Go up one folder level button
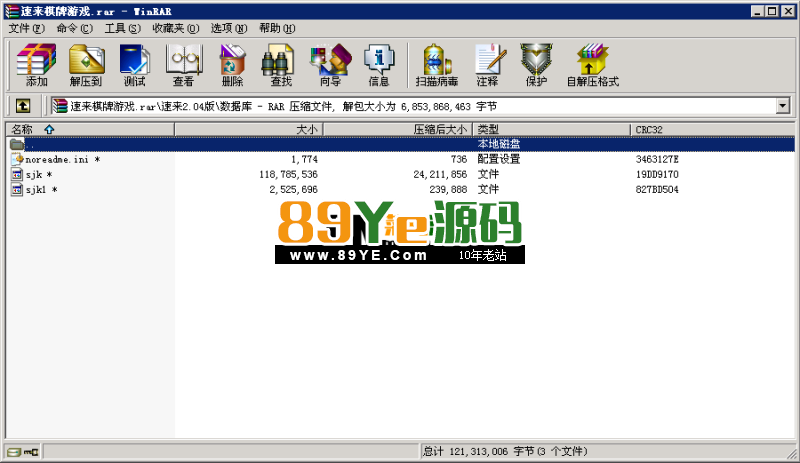Screen dimensions: 800x463 23,106
